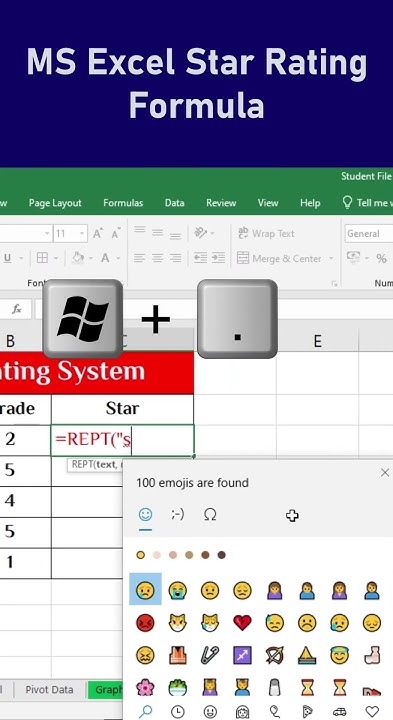Screen dimensions: 393x720
Task: Click Decrease Indent icon
Action: click(200, 258)
